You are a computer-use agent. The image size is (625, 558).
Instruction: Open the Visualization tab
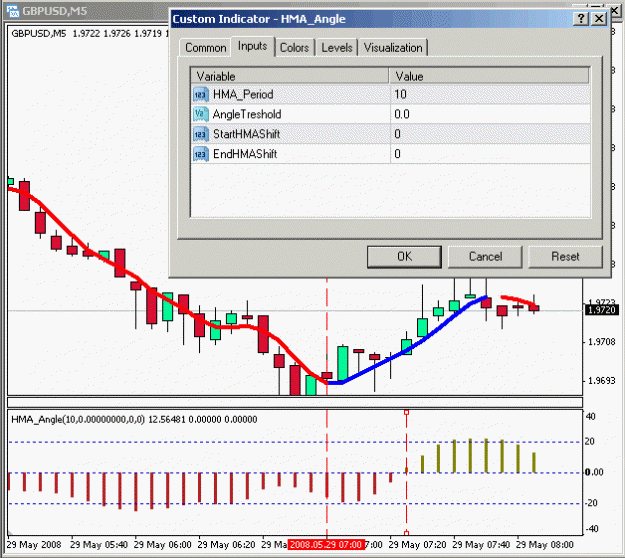point(393,48)
